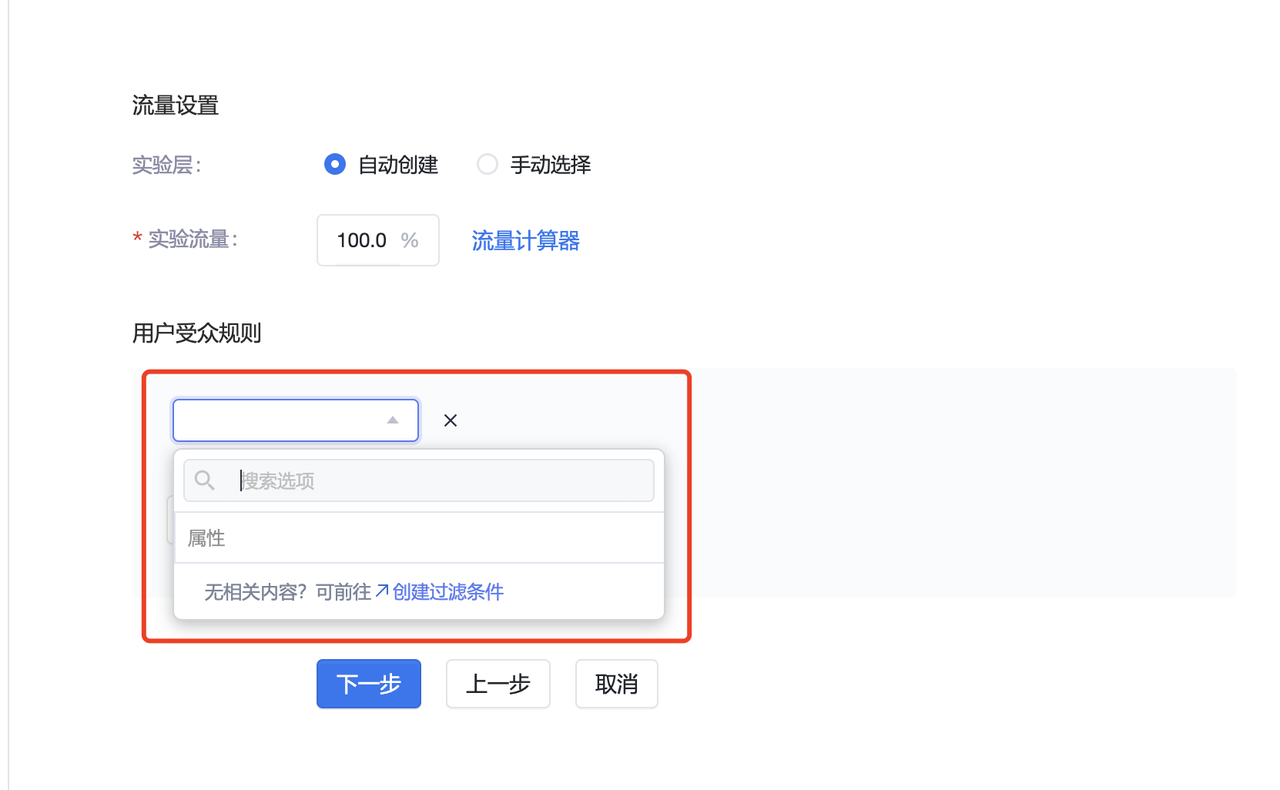The height and width of the screenshot is (790, 1280).
Task: Click the 实验层 label
Action: [x=167, y=165]
